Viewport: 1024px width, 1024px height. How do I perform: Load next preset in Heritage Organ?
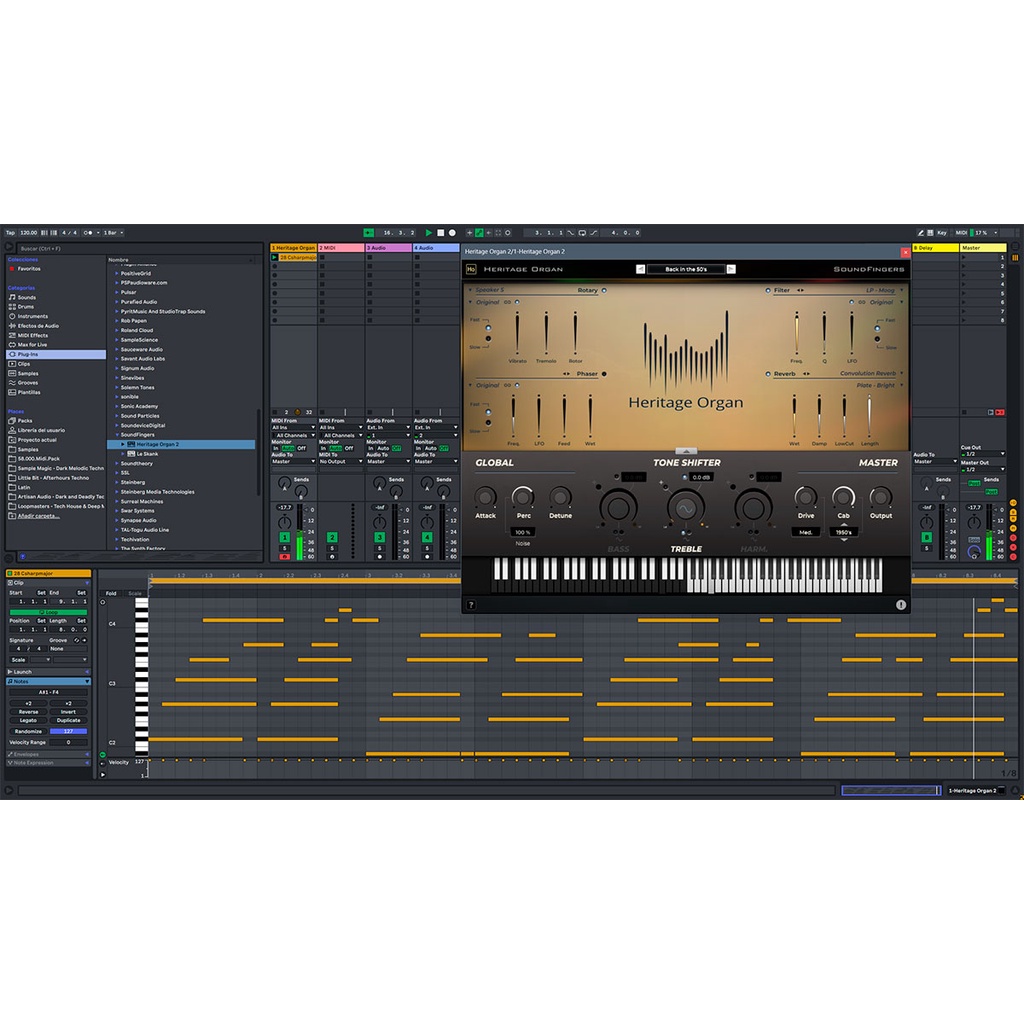click(x=731, y=269)
